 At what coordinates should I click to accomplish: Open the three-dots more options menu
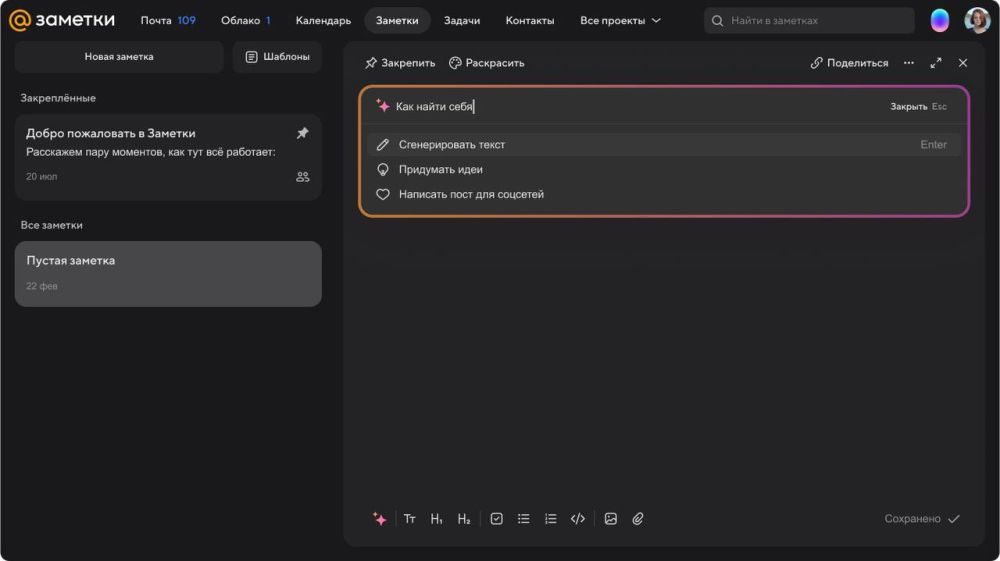908,63
